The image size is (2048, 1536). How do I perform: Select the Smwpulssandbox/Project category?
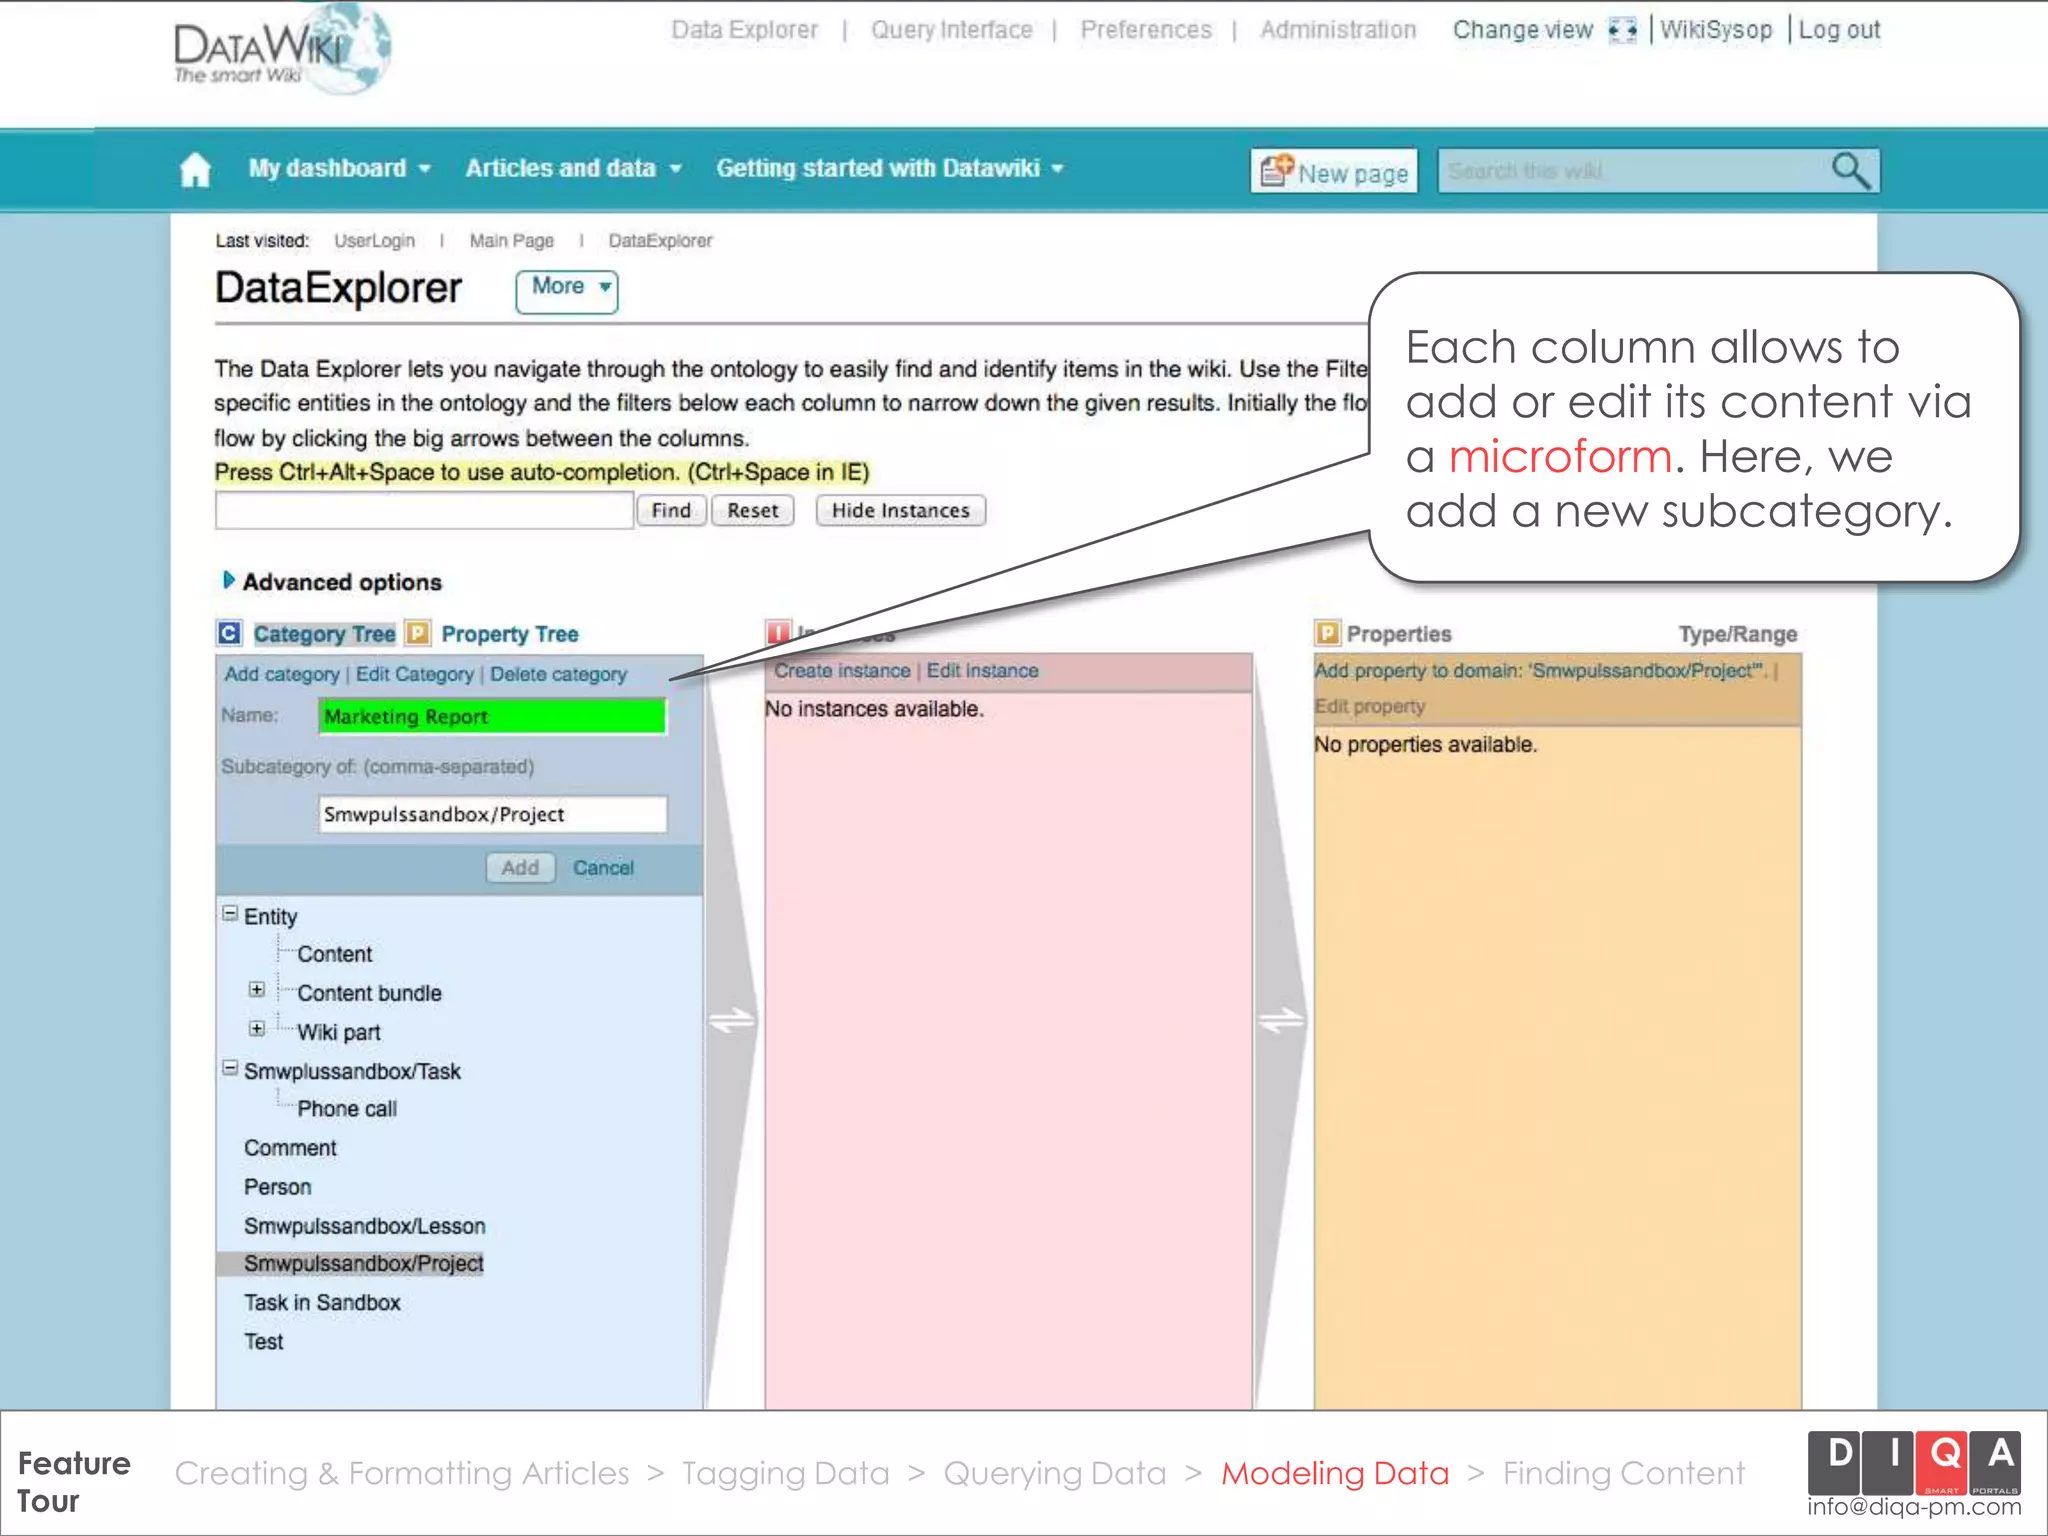pyautogui.click(x=364, y=1264)
